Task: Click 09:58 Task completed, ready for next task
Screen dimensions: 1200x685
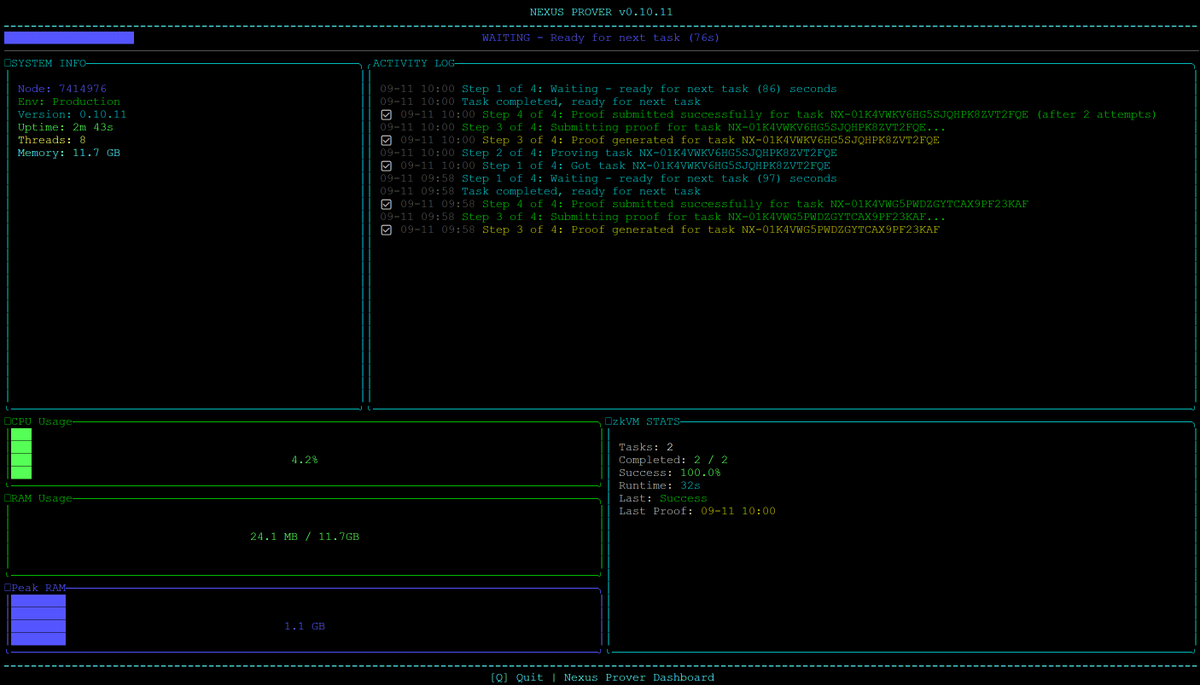Action: tap(540, 192)
